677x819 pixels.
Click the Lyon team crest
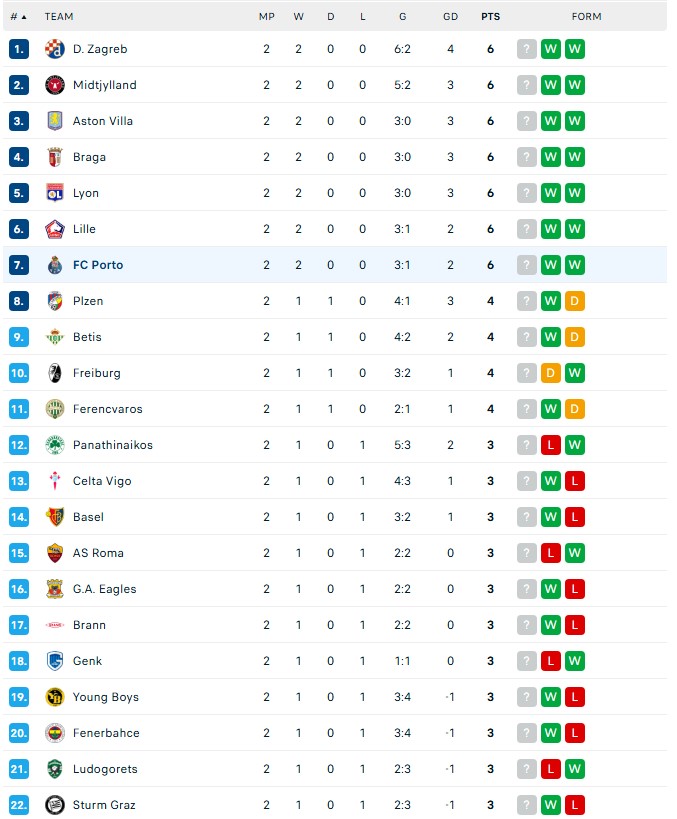(55, 193)
